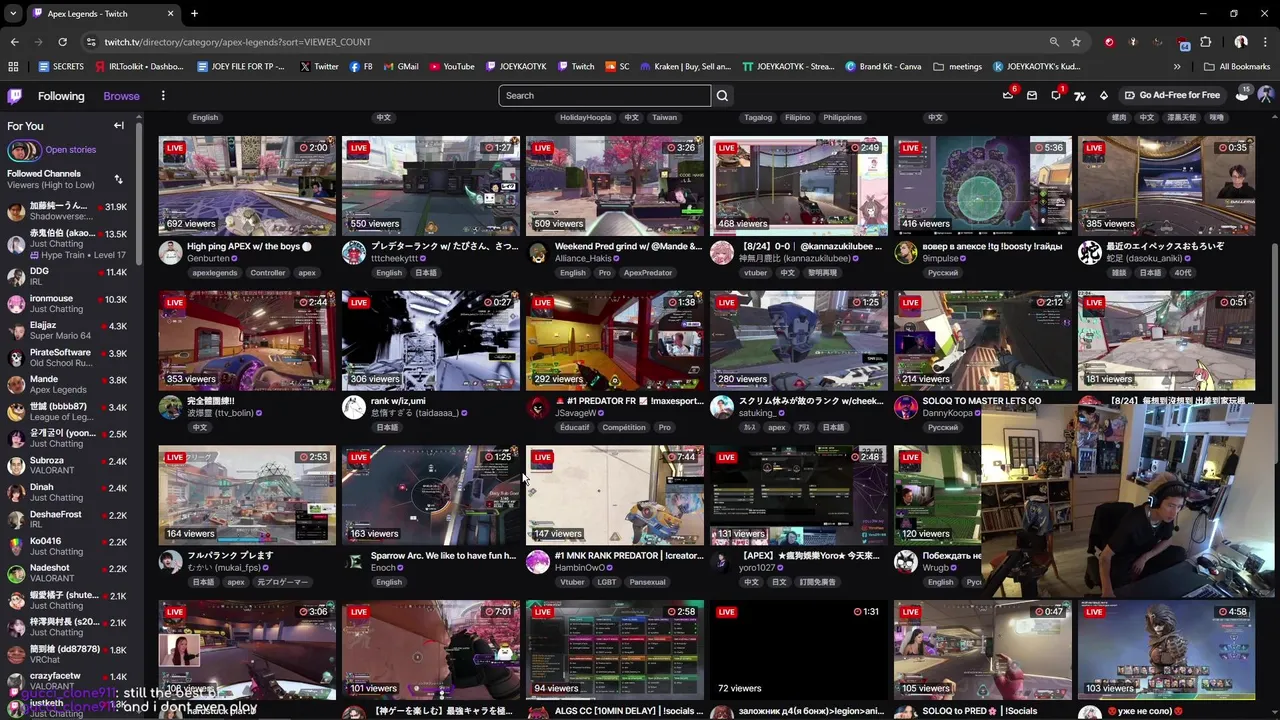Open the stream thumbnail with 353 viewers
The height and width of the screenshot is (720, 1280).
tap(247, 341)
